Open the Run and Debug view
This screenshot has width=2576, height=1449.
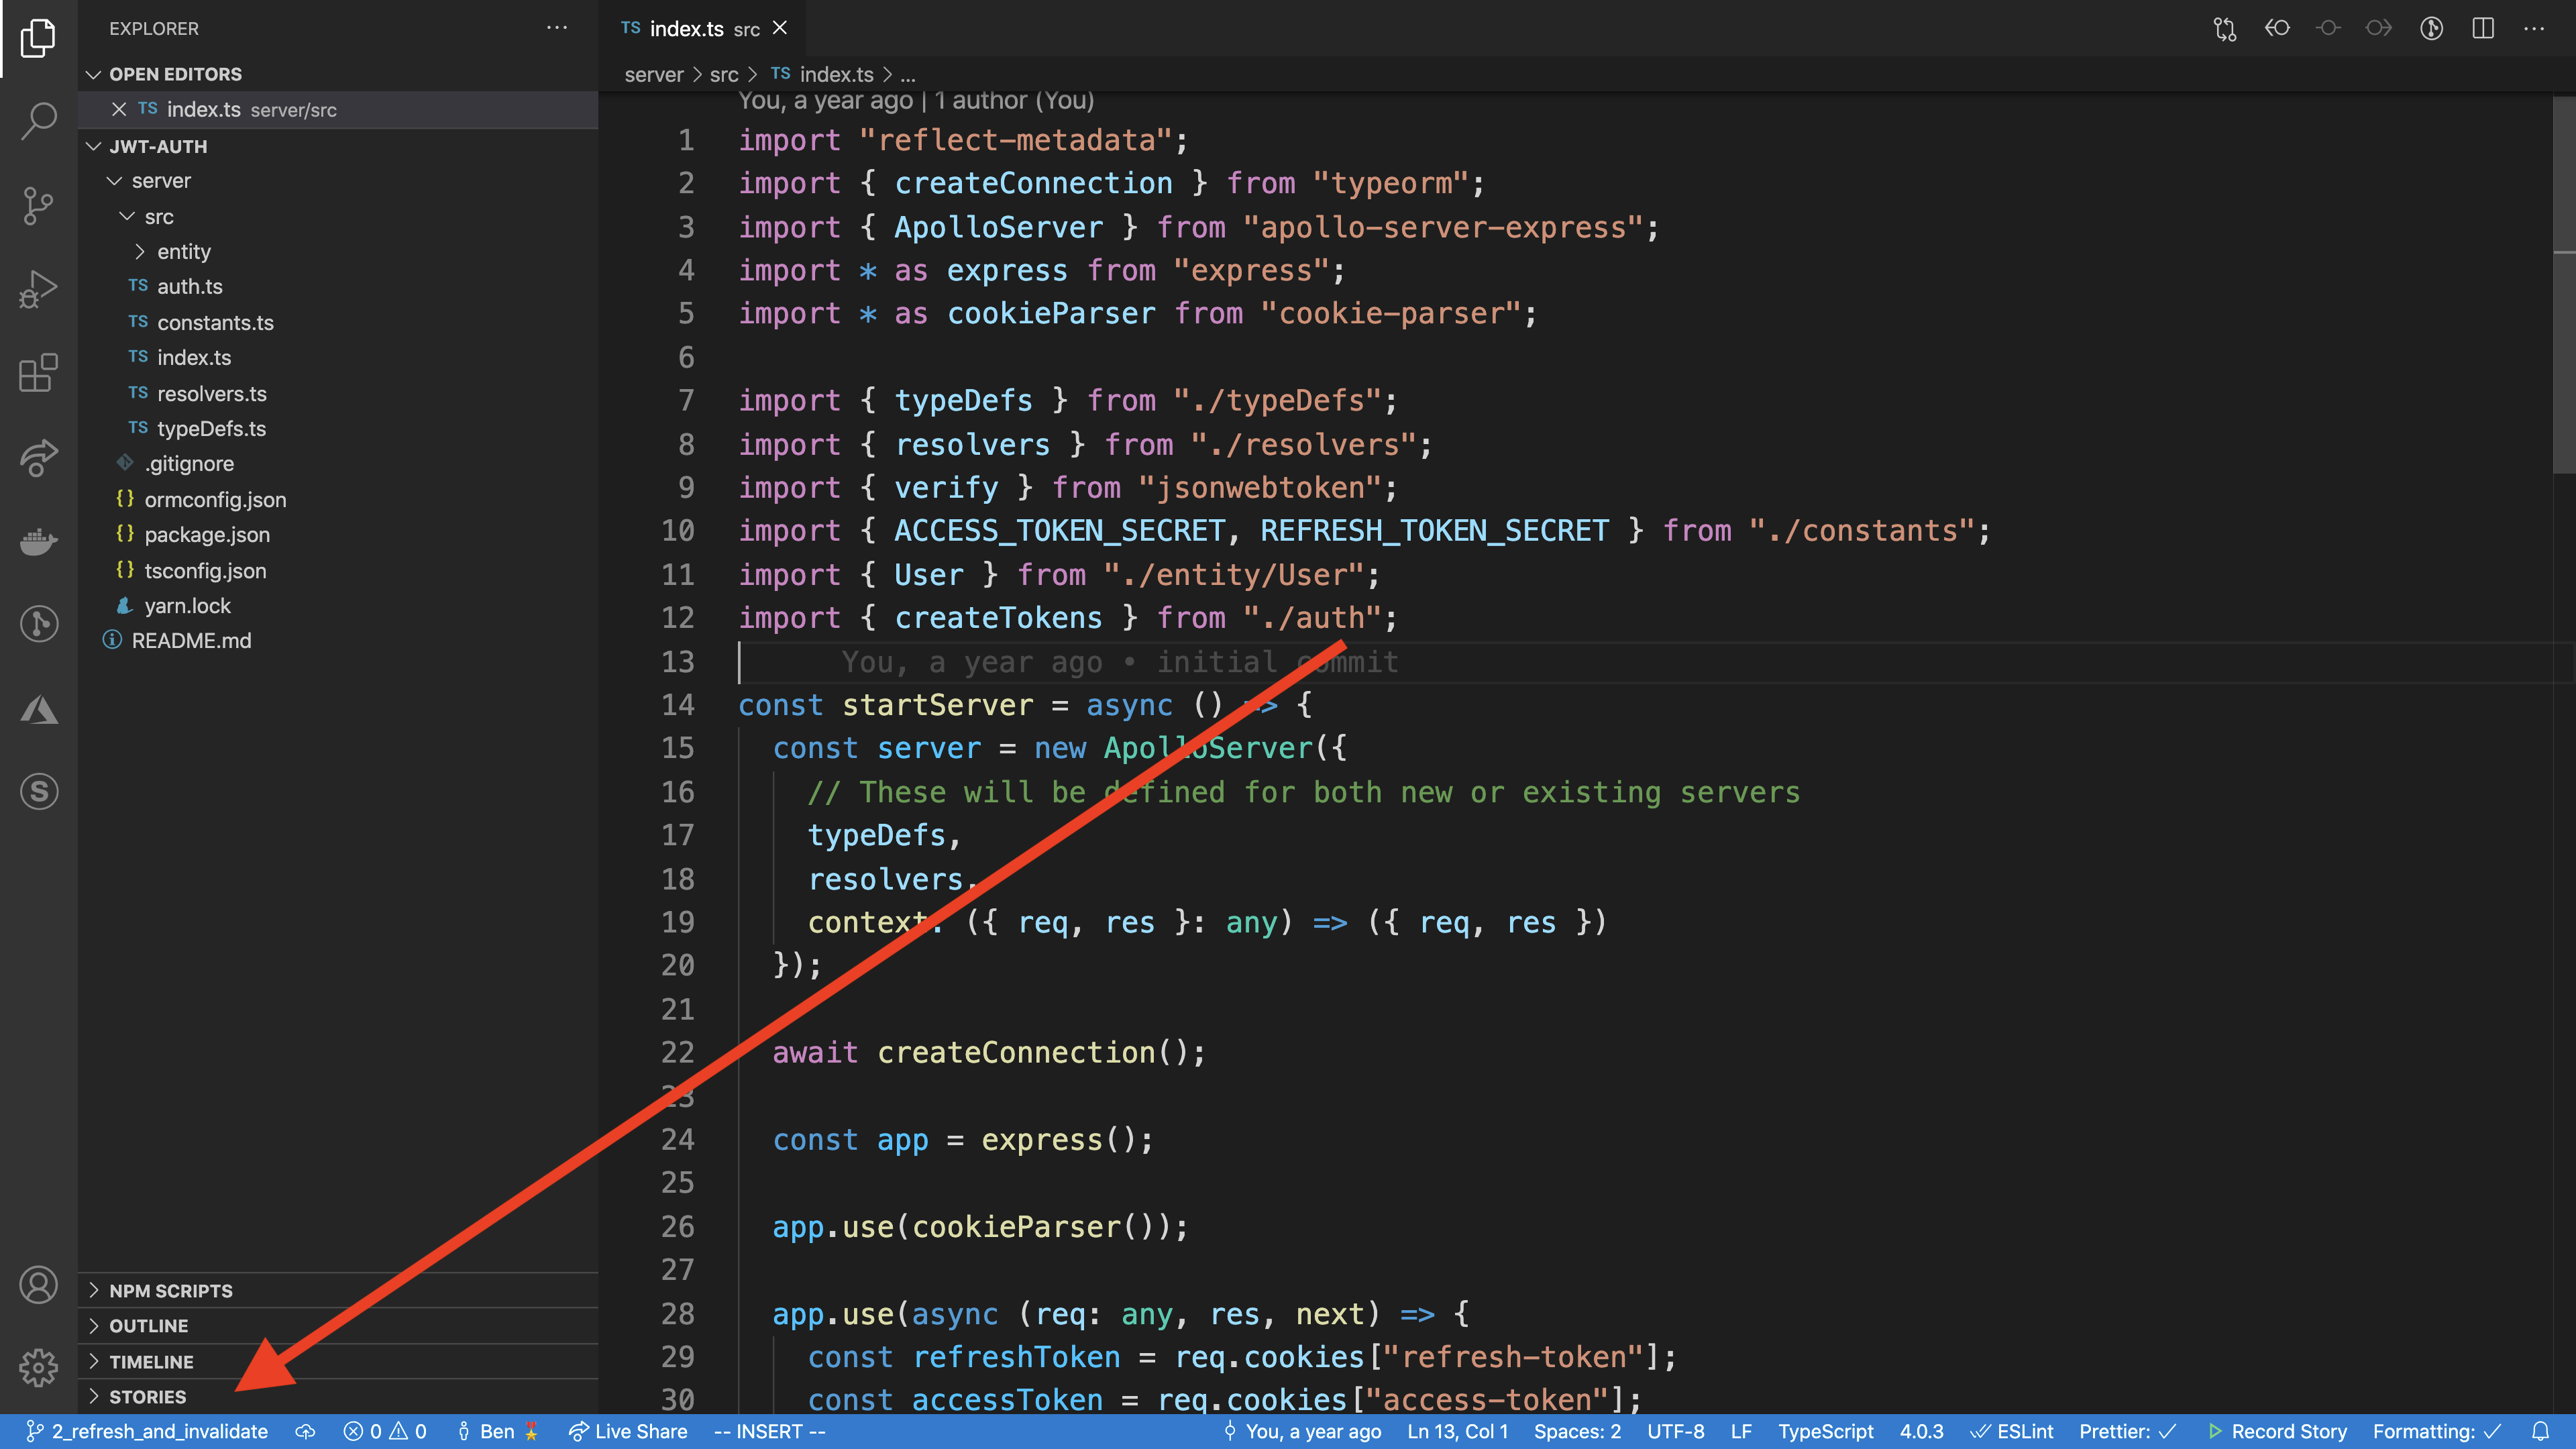click(38, 289)
